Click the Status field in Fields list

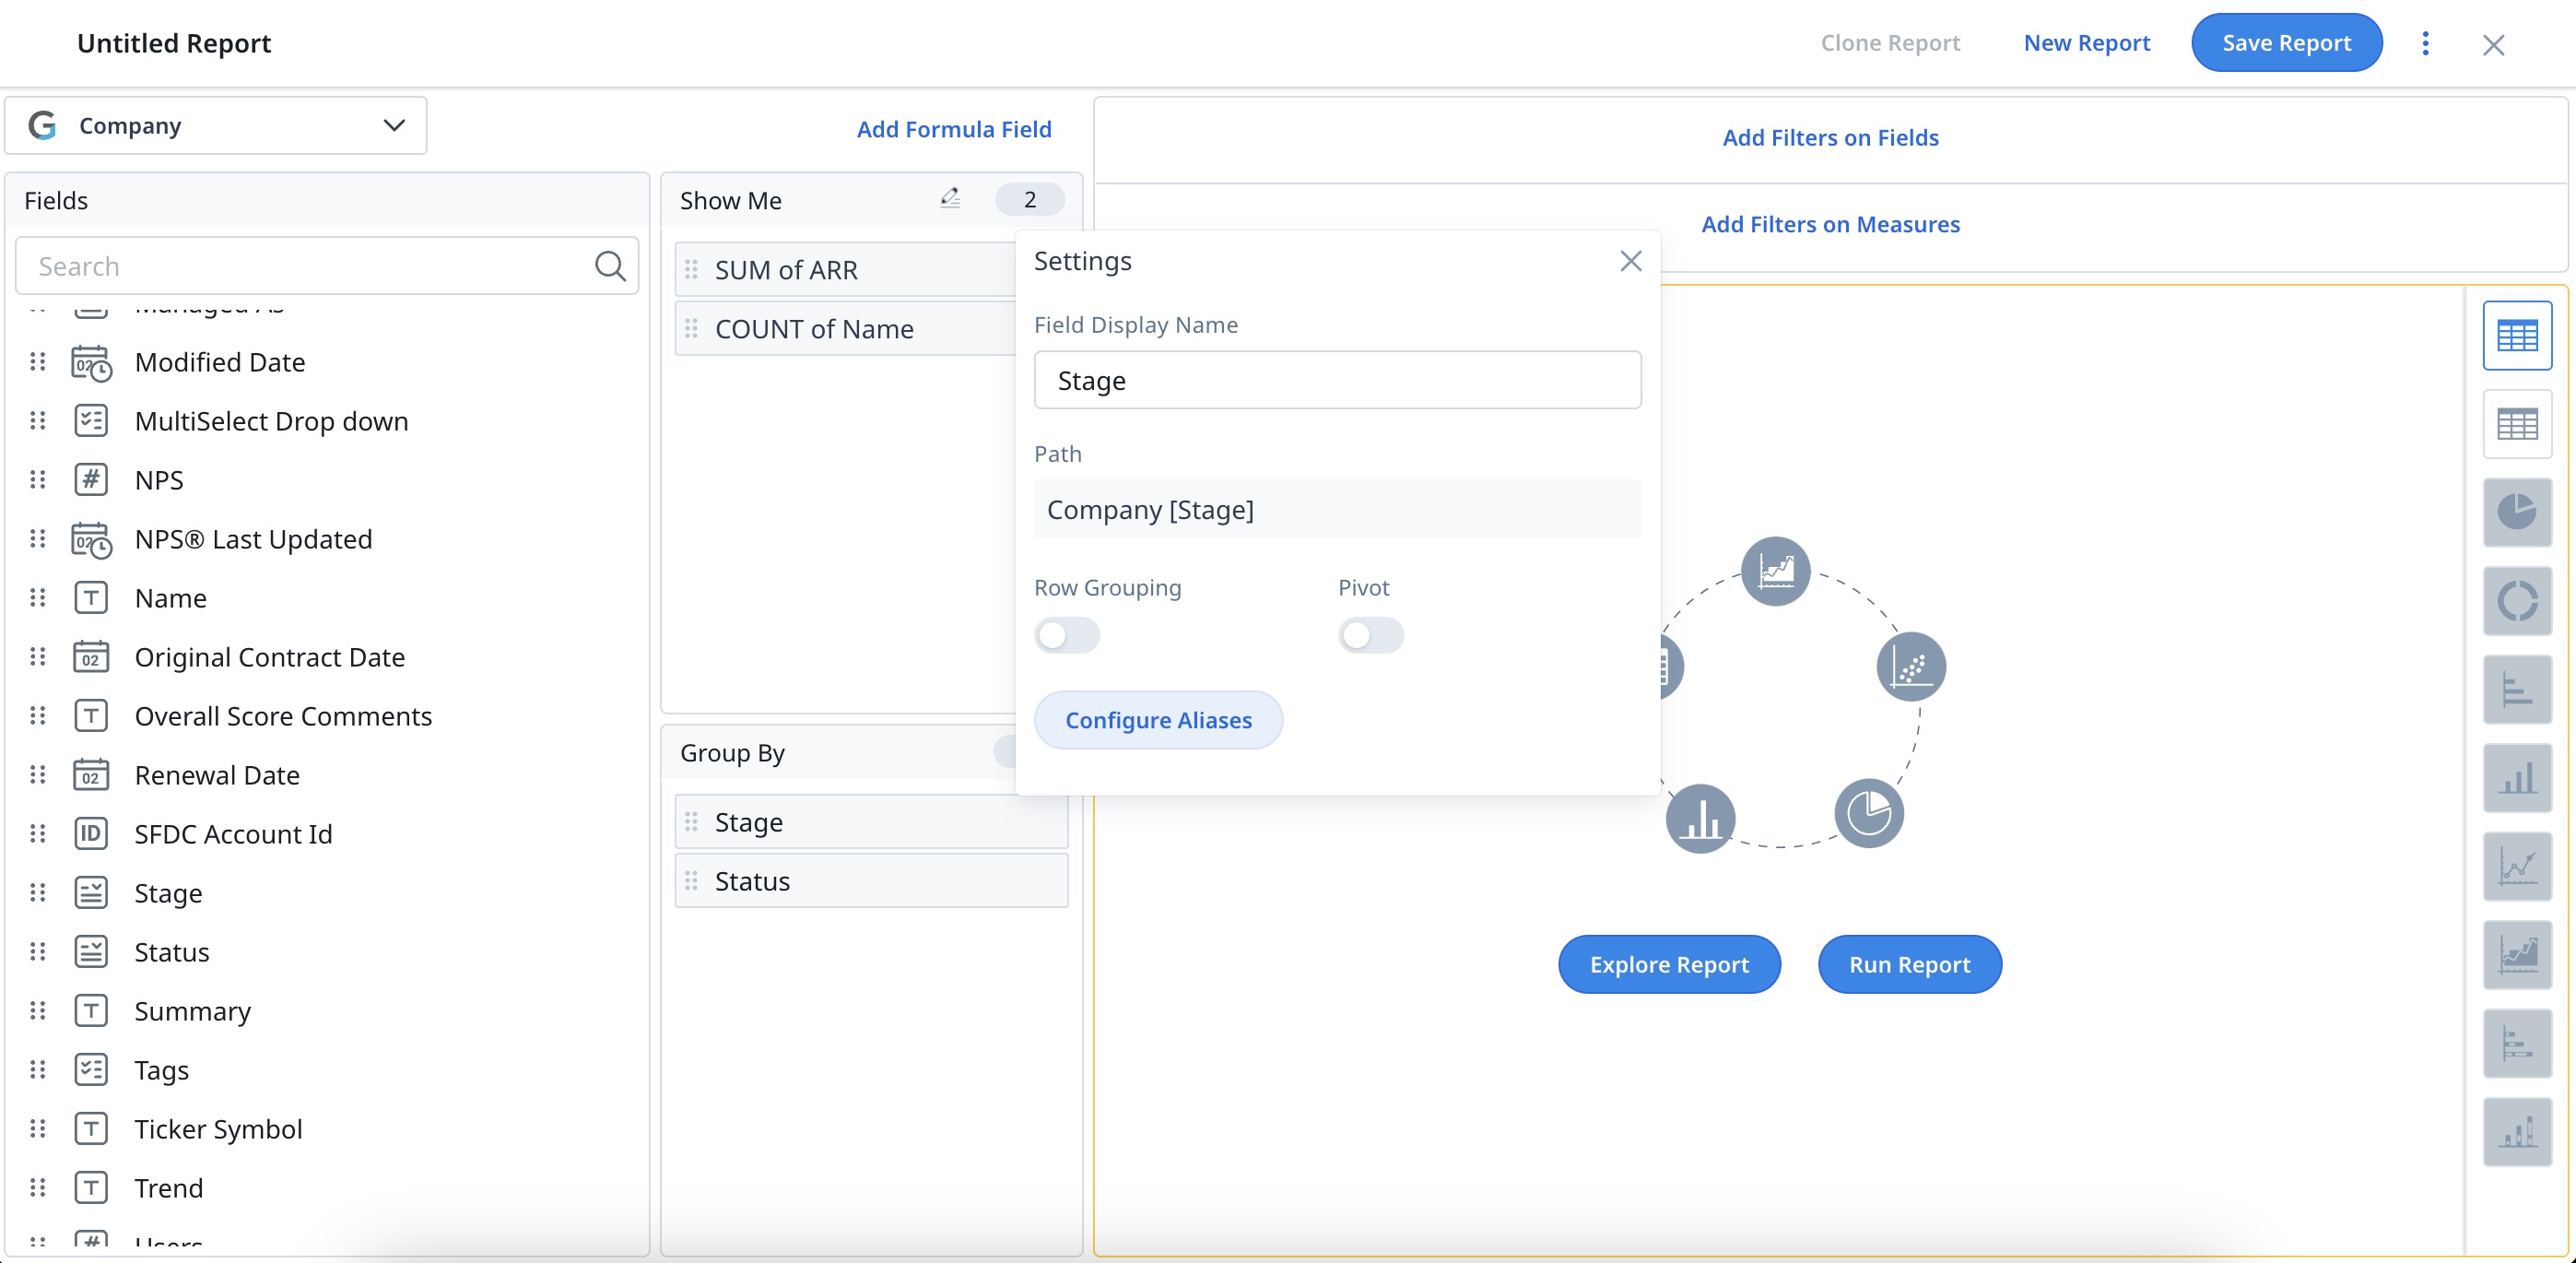pos(171,952)
